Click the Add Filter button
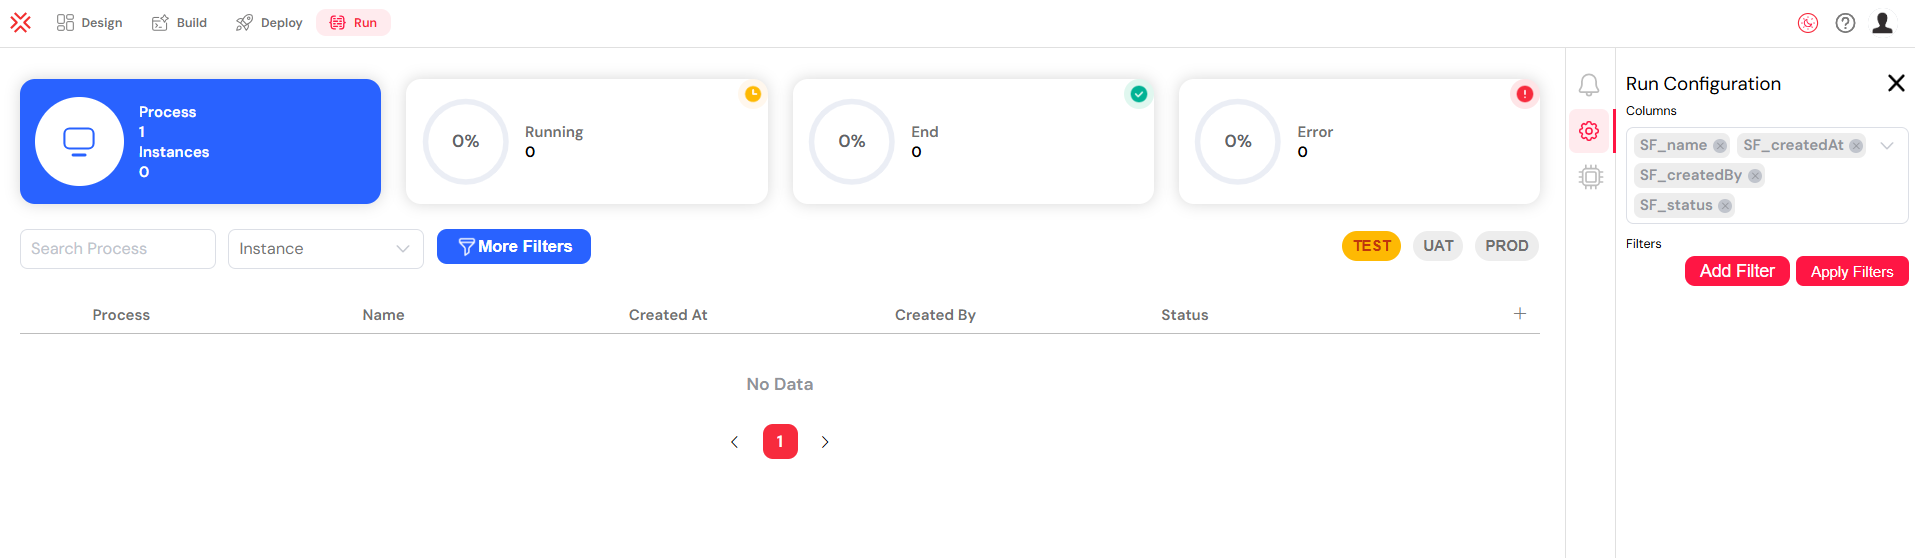Viewport: 1915px width, 558px height. (1737, 271)
